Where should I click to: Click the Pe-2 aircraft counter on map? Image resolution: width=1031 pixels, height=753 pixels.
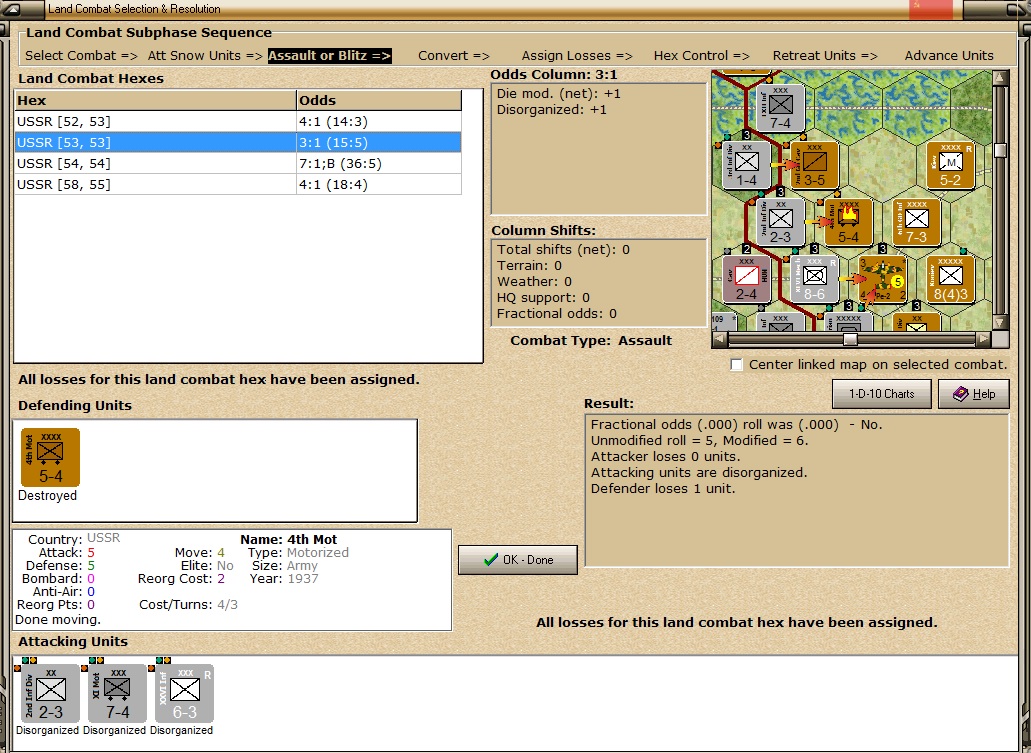click(x=882, y=279)
